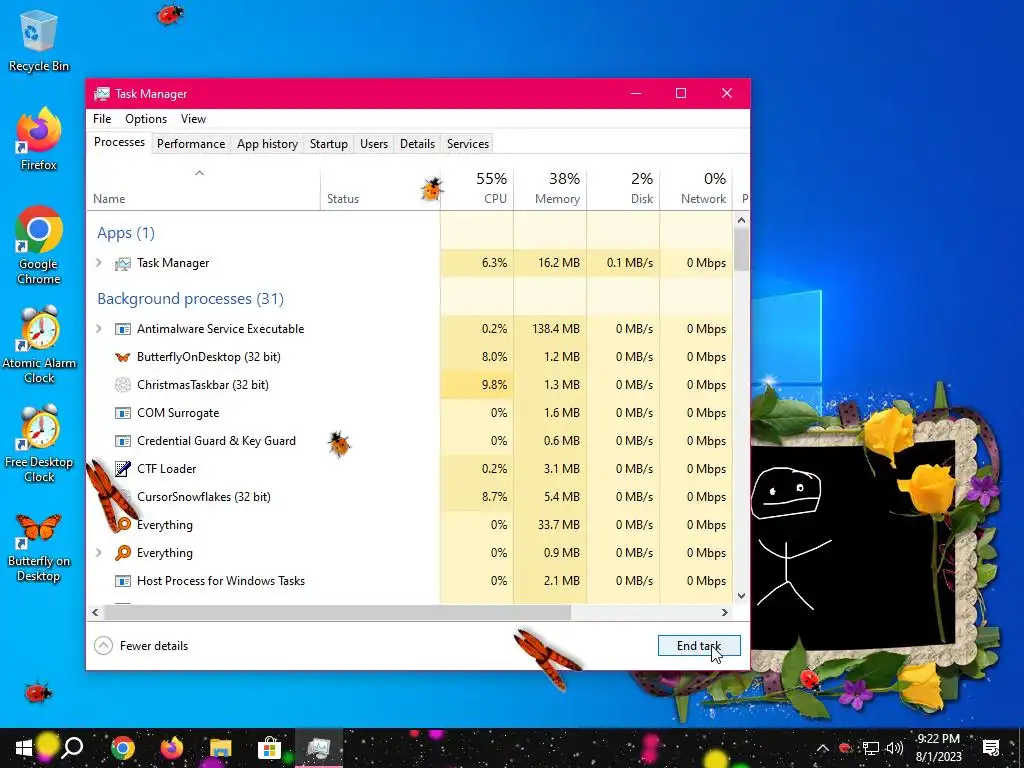Click the ButterflyOnDesktop process butterfly icon

pyautogui.click(x=122, y=357)
